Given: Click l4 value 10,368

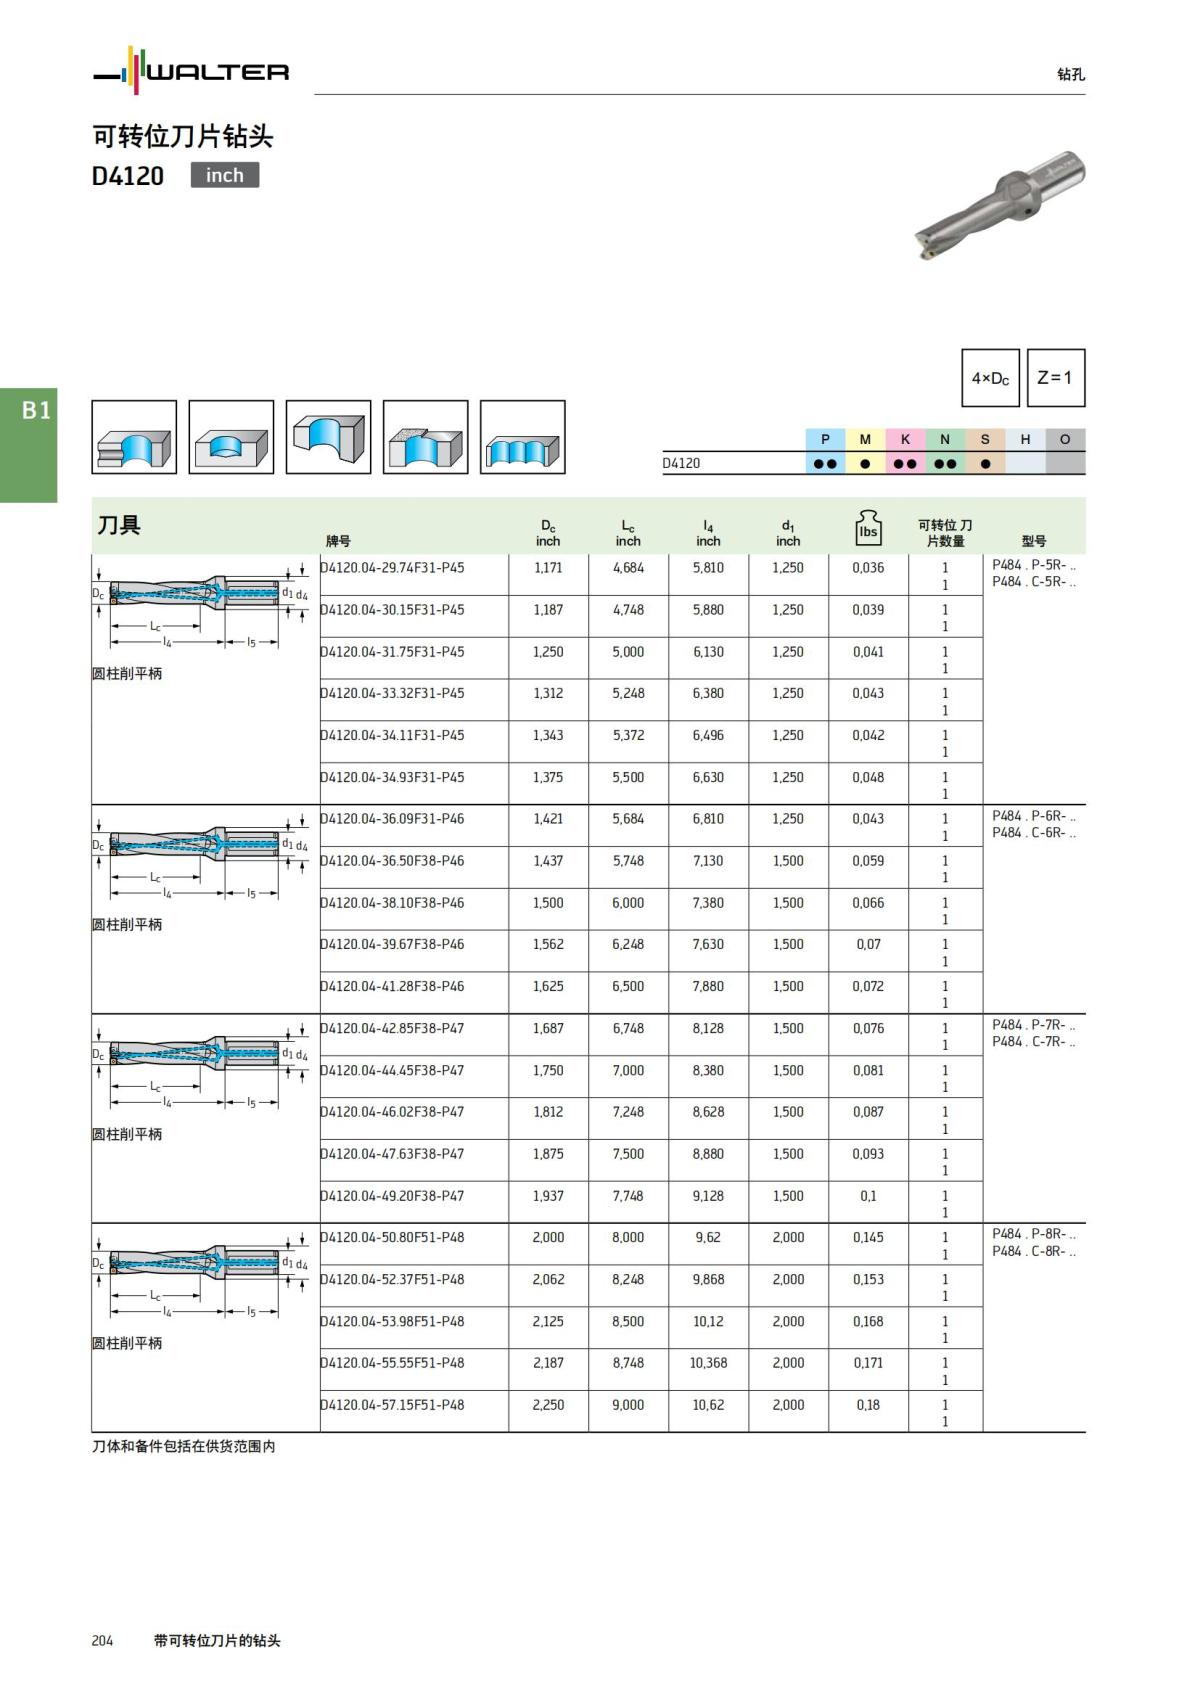Looking at the screenshot, I should pos(708,1363).
